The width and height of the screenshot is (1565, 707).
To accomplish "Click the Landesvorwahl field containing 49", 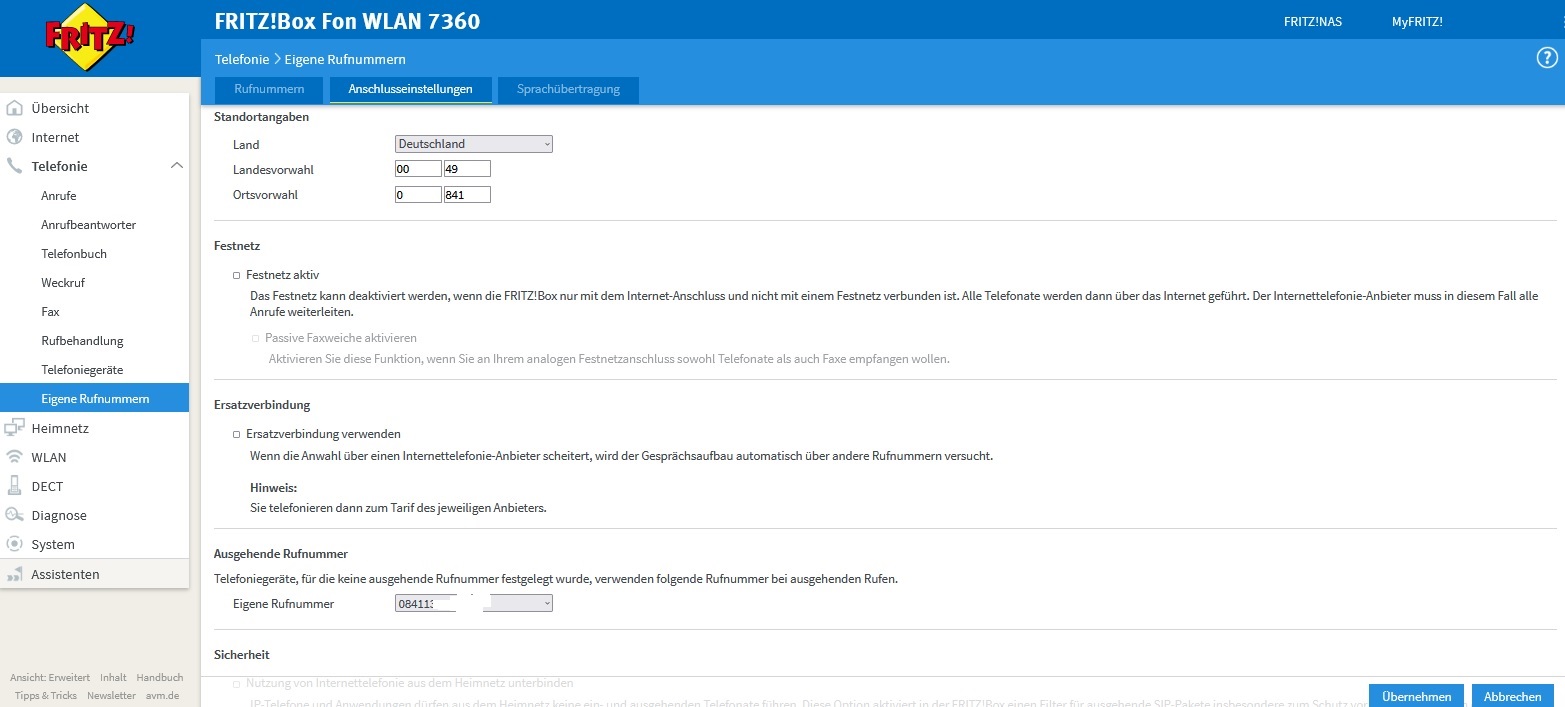I will (467, 169).
